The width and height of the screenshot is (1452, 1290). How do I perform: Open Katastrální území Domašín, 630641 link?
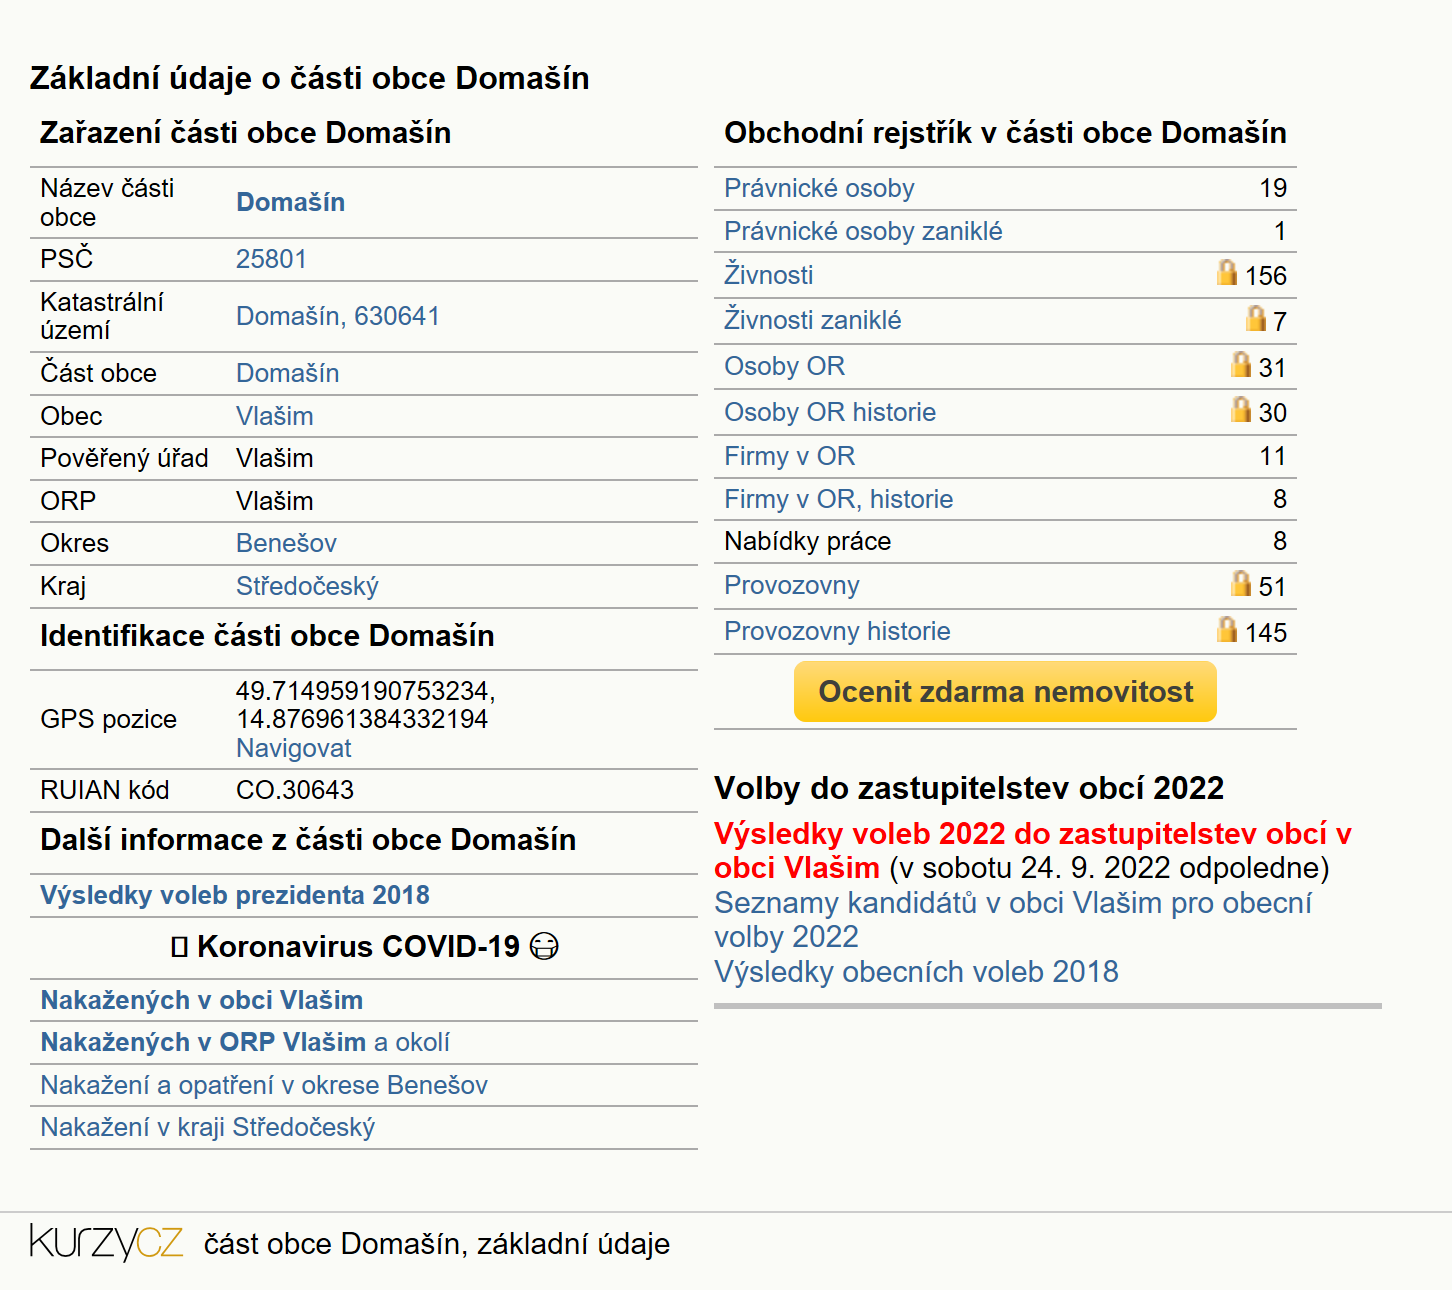338,316
